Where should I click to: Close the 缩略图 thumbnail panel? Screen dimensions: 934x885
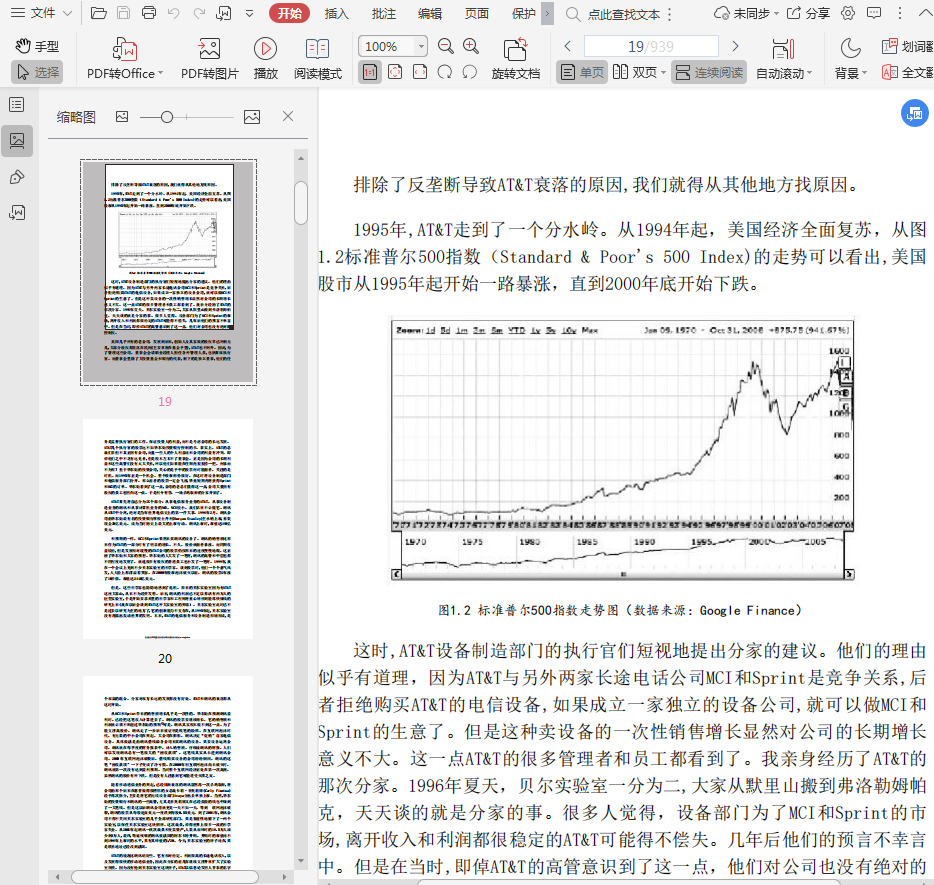point(288,116)
